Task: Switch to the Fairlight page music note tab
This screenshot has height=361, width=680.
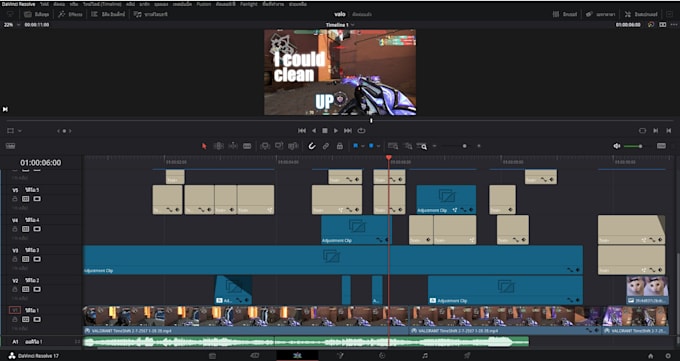Action: pyautogui.click(x=425, y=356)
